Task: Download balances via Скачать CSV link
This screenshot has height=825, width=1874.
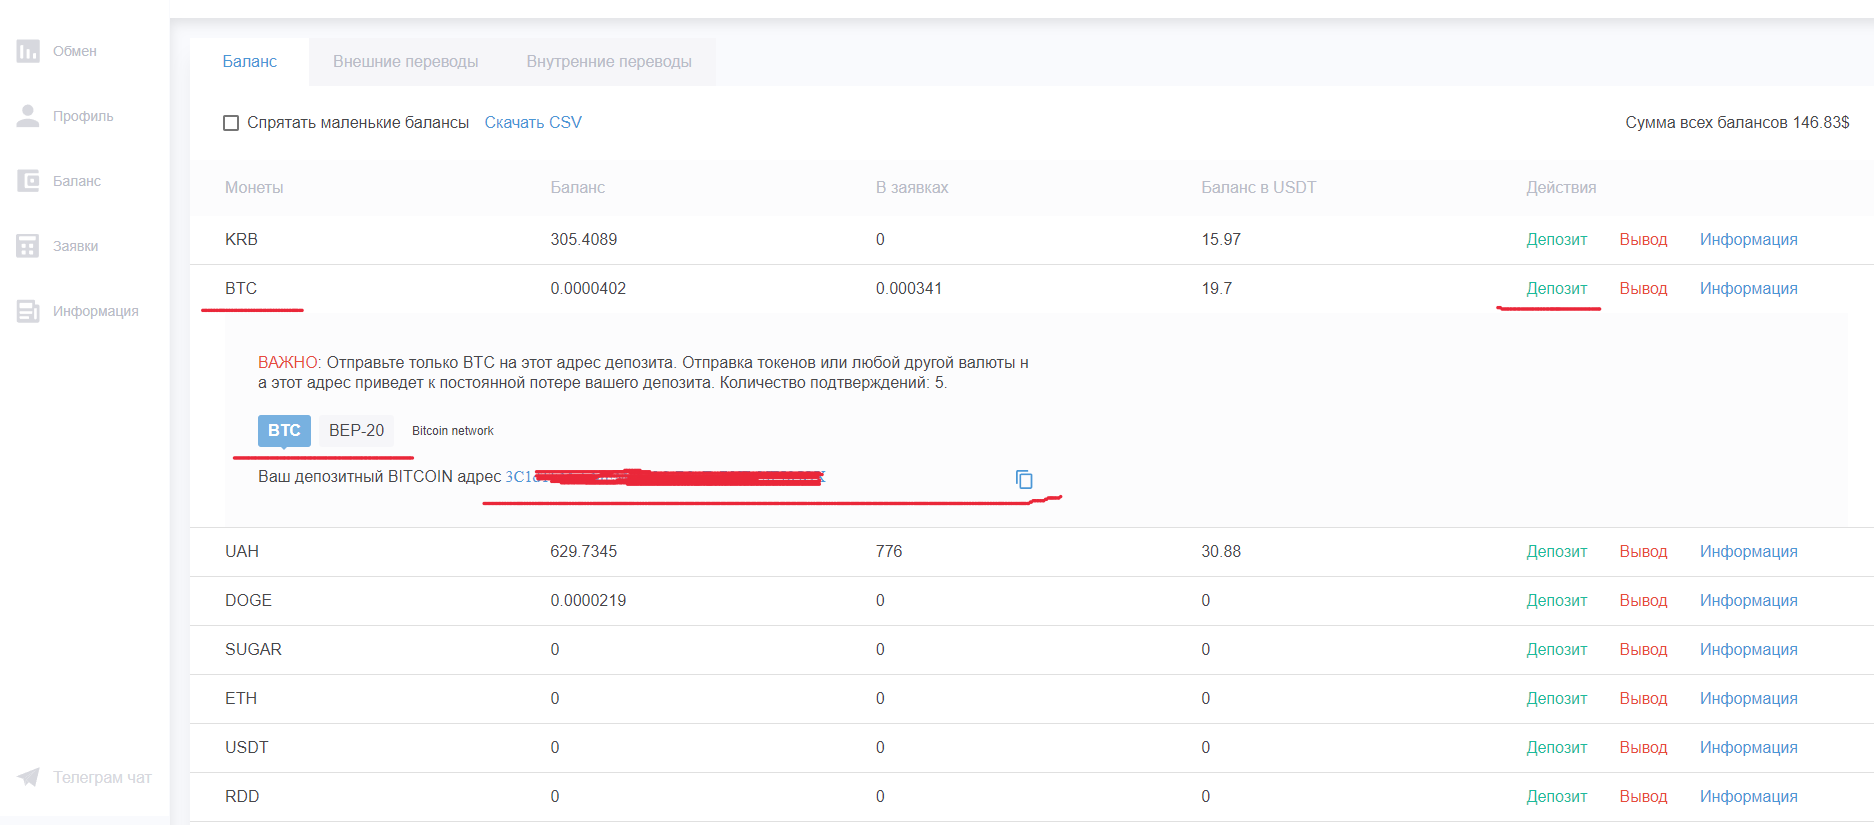Action: [533, 123]
